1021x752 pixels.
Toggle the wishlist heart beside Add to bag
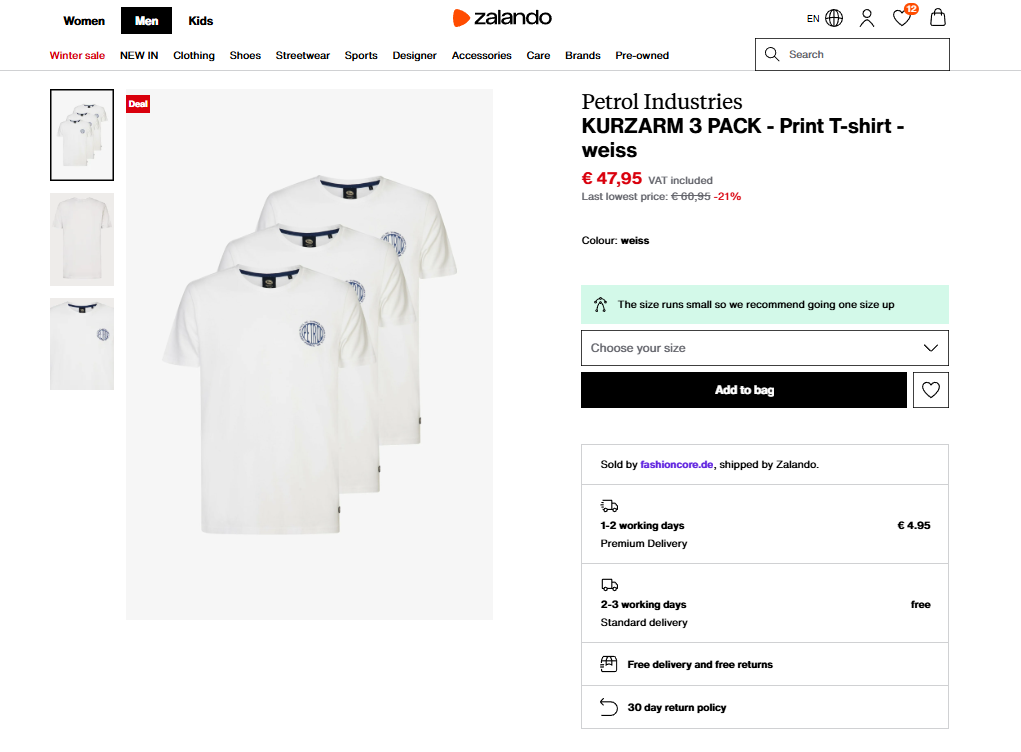coord(931,390)
